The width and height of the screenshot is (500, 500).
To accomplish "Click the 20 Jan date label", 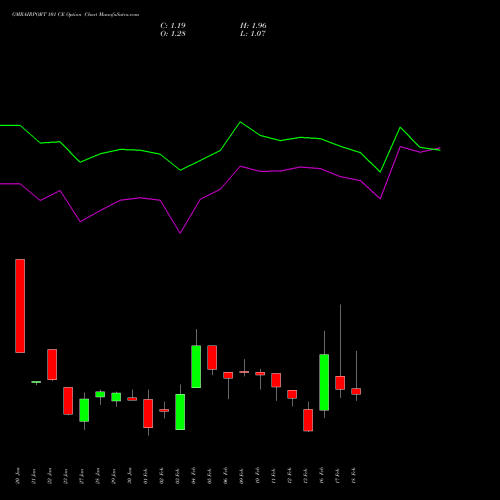I will pyautogui.click(x=18, y=476).
